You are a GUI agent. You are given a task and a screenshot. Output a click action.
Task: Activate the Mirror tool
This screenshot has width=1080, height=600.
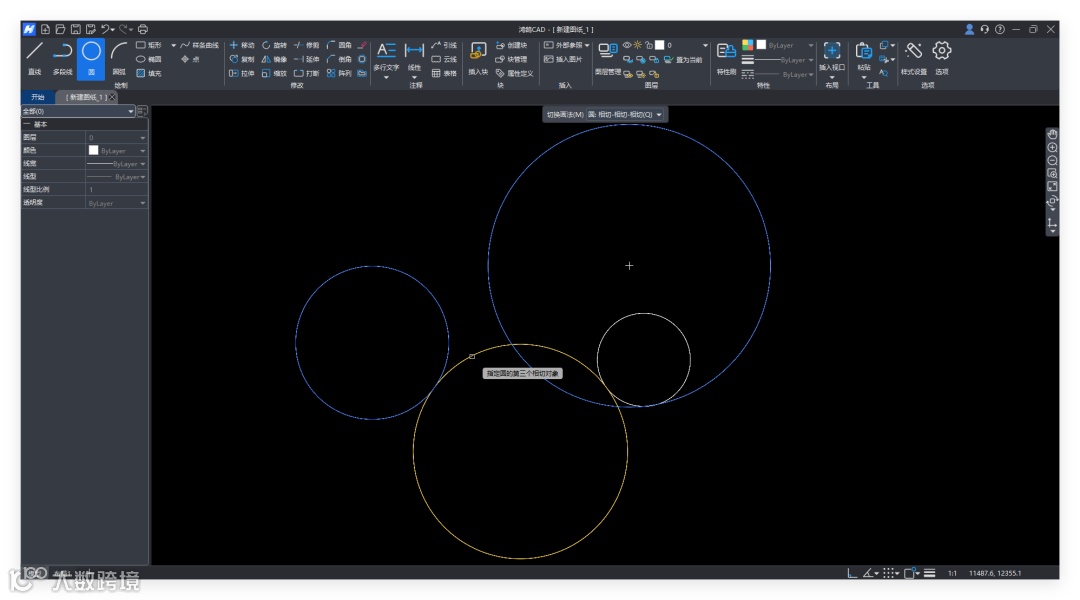click(274, 59)
